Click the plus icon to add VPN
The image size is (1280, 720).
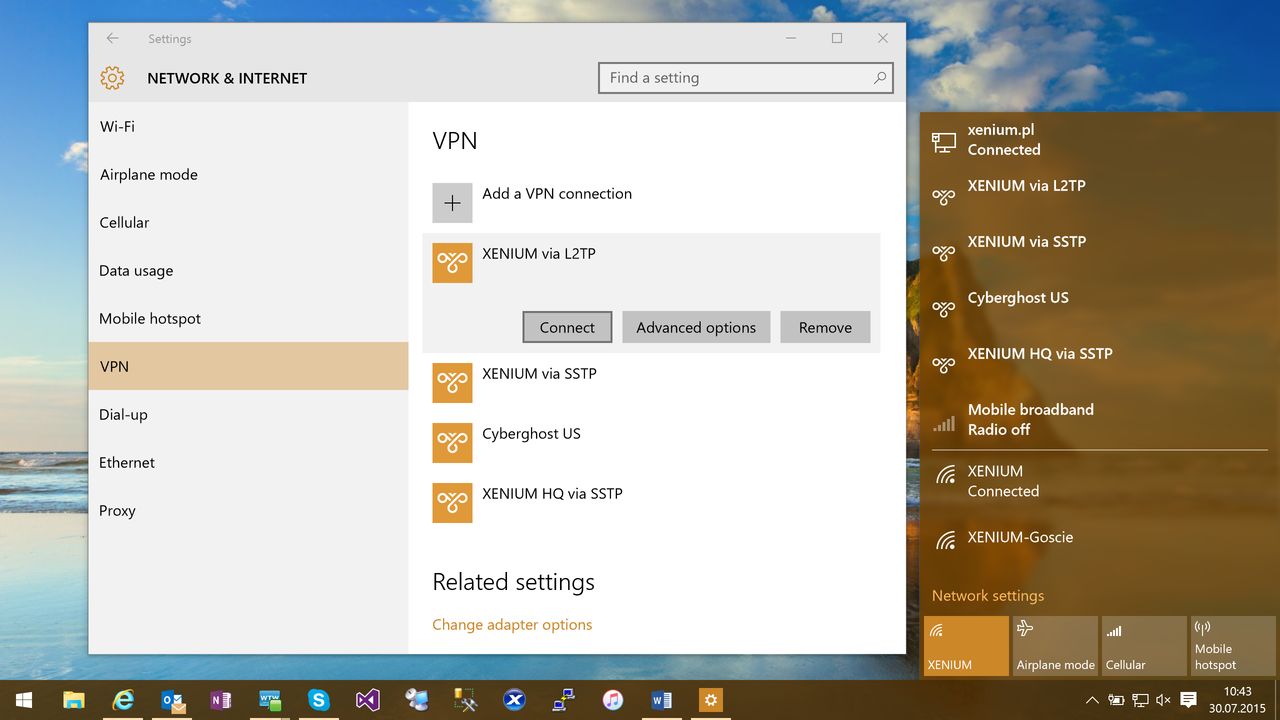click(x=452, y=203)
